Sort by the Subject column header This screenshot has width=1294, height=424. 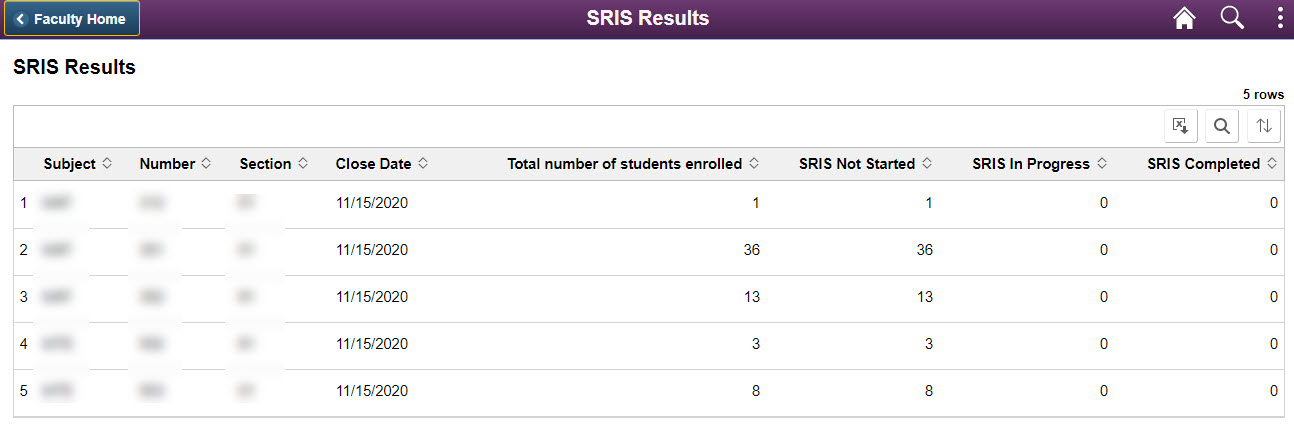click(77, 164)
